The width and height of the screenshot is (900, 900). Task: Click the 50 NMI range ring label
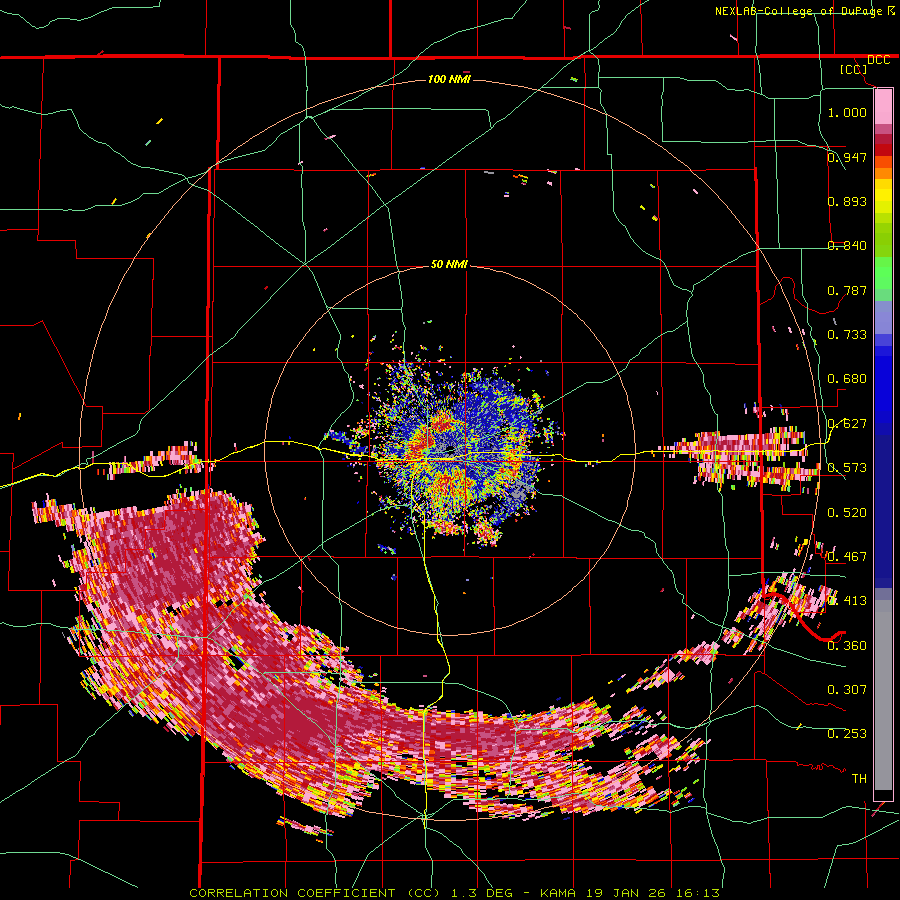(x=449, y=264)
